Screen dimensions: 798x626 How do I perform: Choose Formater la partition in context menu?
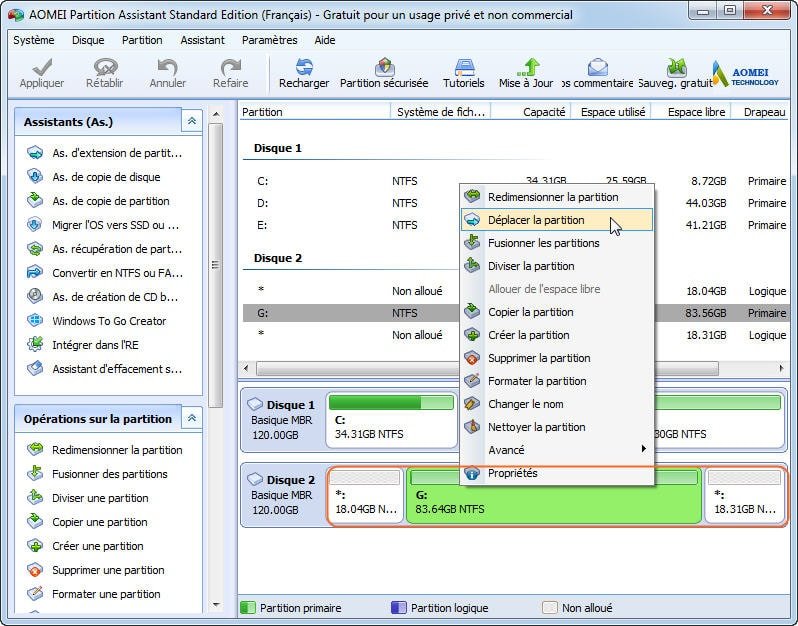coord(557,381)
